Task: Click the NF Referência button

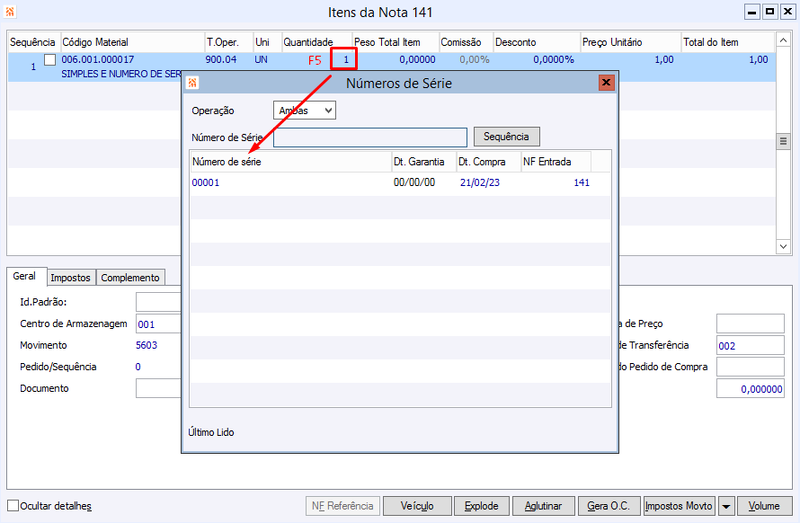Action: click(x=343, y=506)
